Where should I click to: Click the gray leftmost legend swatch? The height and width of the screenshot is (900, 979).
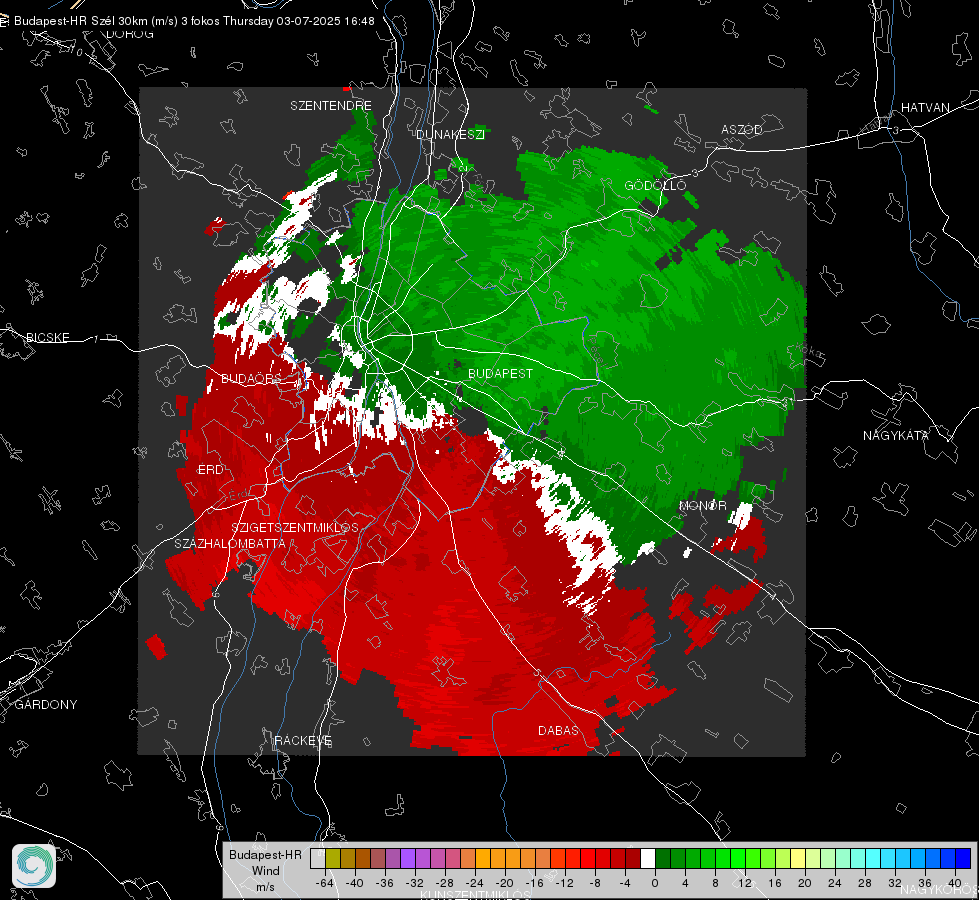coord(318,859)
